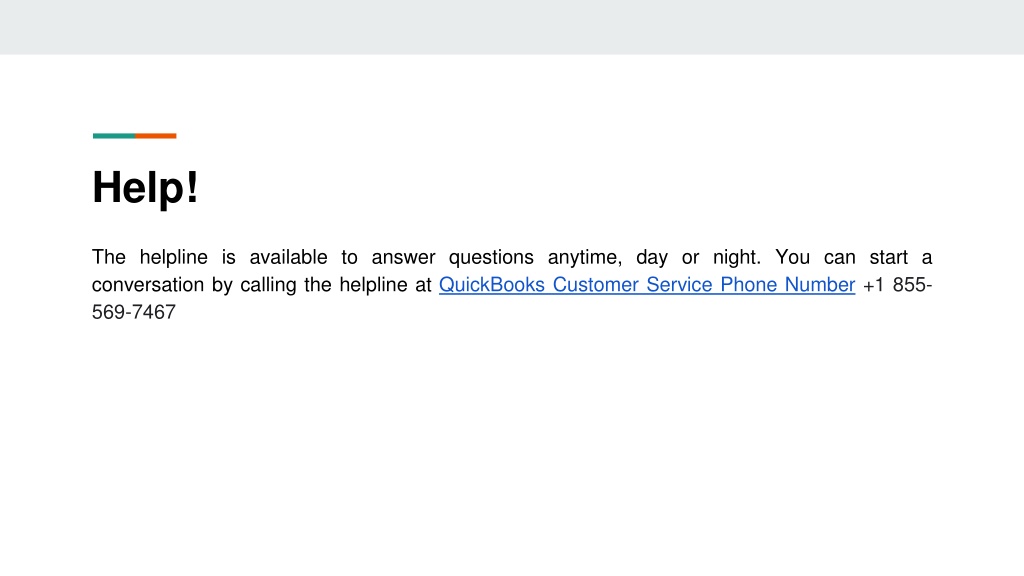Click the words Phone Number in the link

pos(788,285)
